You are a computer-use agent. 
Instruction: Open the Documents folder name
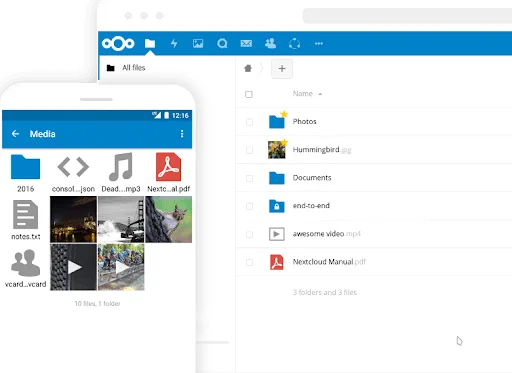click(312, 178)
